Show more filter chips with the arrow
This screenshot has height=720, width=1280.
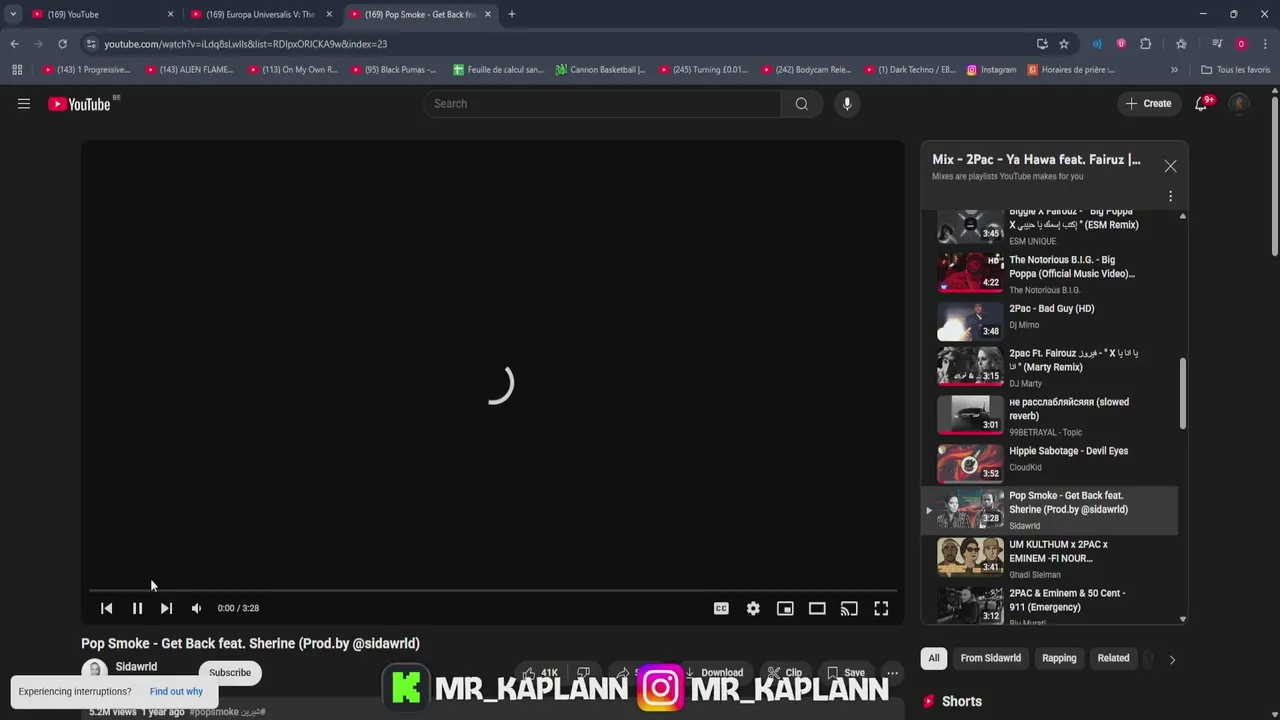[1172, 659]
